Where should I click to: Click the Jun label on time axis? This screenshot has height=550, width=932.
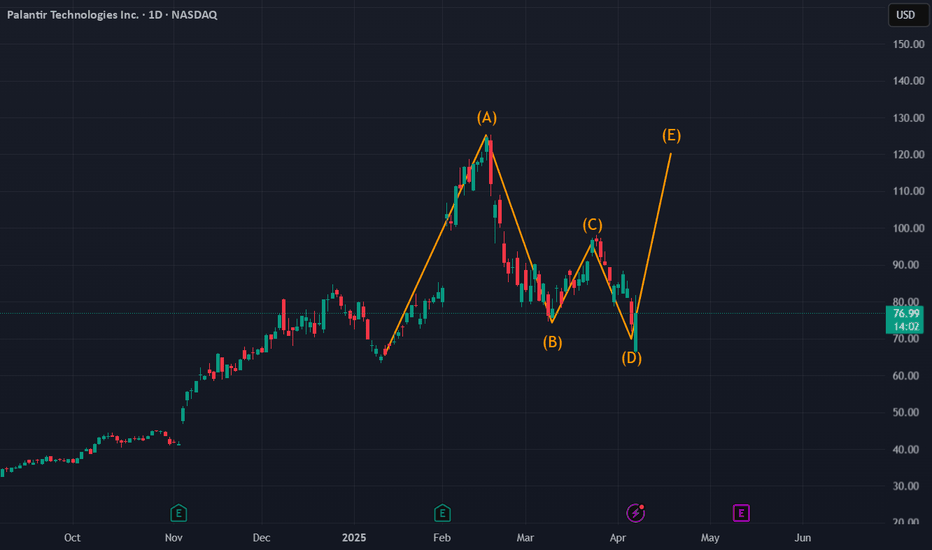[x=802, y=538]
